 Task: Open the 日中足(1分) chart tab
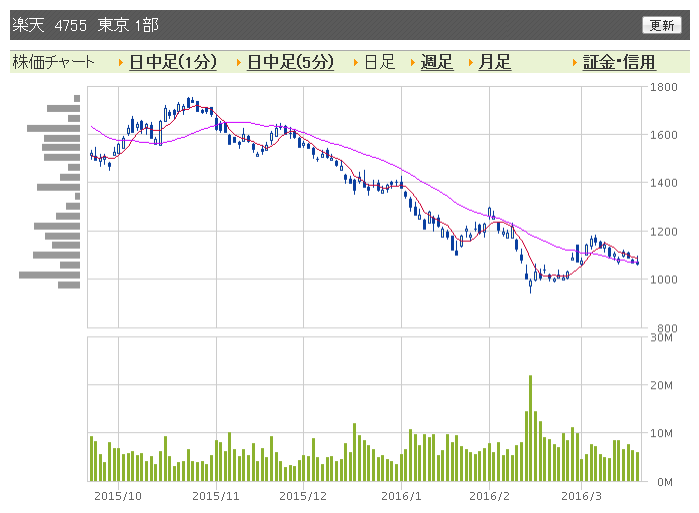click(173, 62)
